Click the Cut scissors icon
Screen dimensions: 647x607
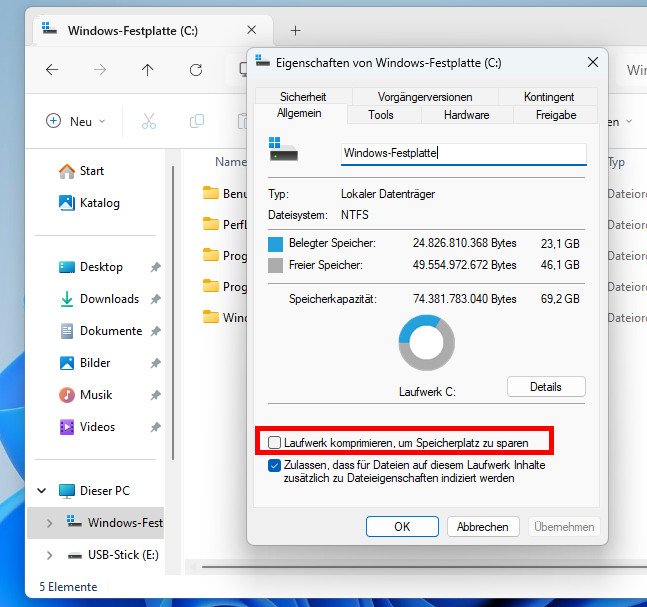(x=149, y=121)
